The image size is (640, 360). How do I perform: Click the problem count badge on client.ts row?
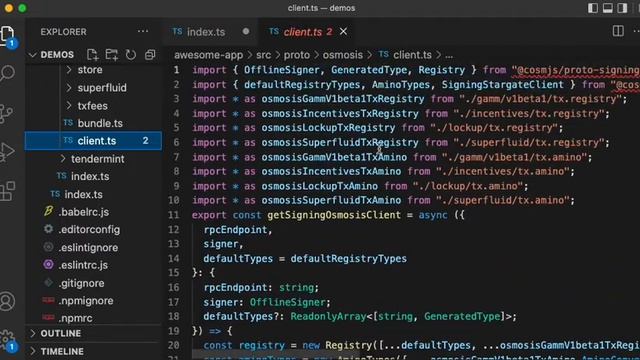point(145,140)
